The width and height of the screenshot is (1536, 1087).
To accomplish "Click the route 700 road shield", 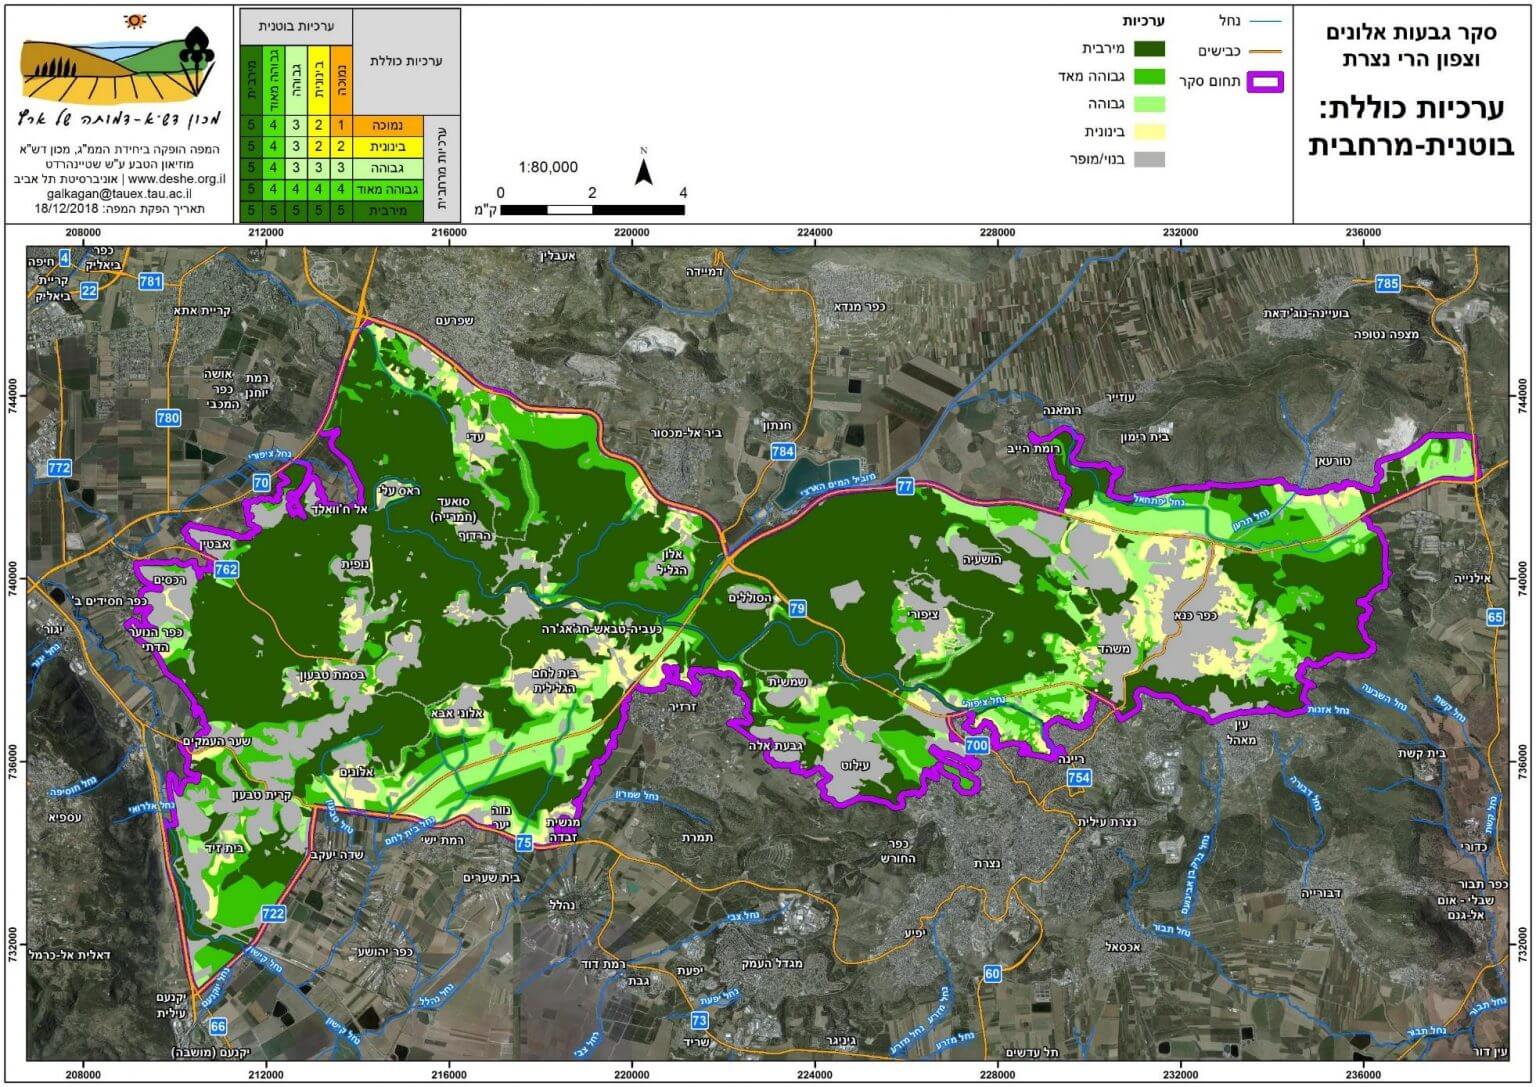I will click(977, 745).
